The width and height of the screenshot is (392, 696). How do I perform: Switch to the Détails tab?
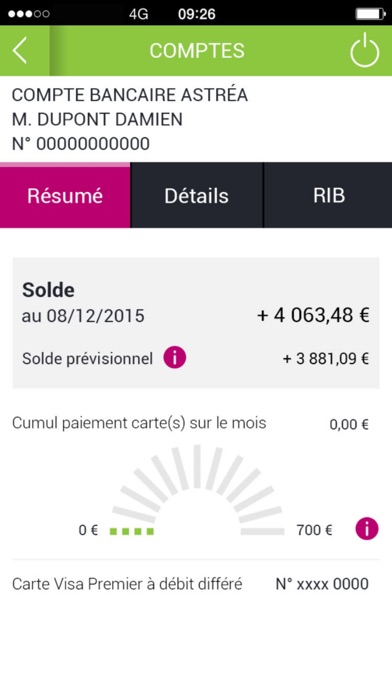tap(197, 195)
